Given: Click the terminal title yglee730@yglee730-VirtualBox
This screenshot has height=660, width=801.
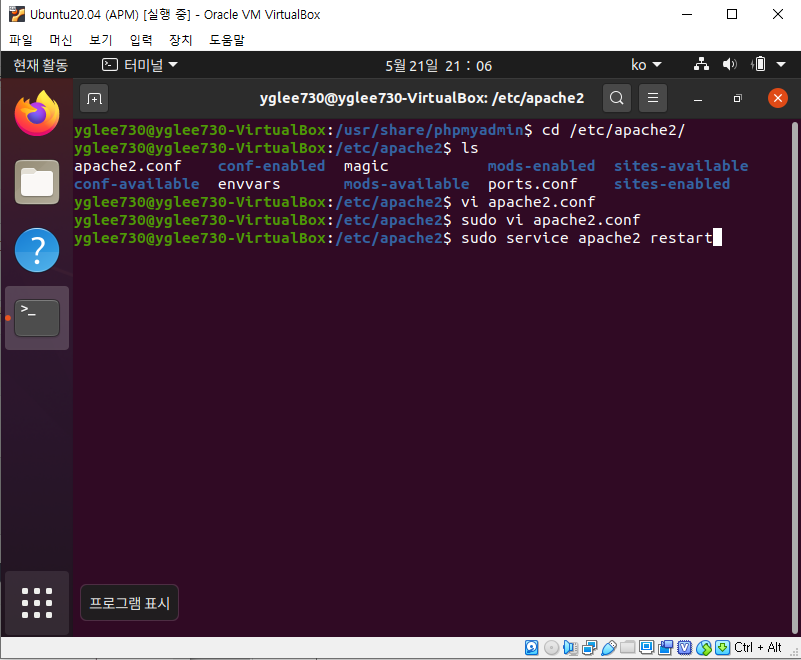Looking at the screenshot, I should point(421,98).
